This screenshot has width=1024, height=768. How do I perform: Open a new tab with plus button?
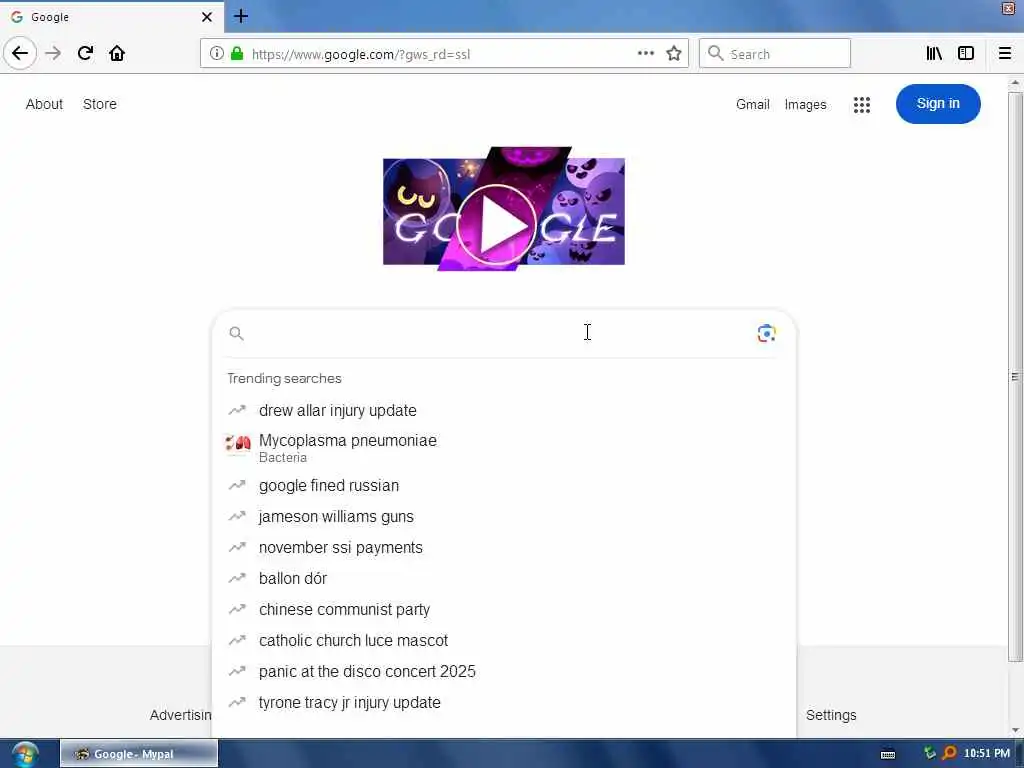[x=241, y=16]
